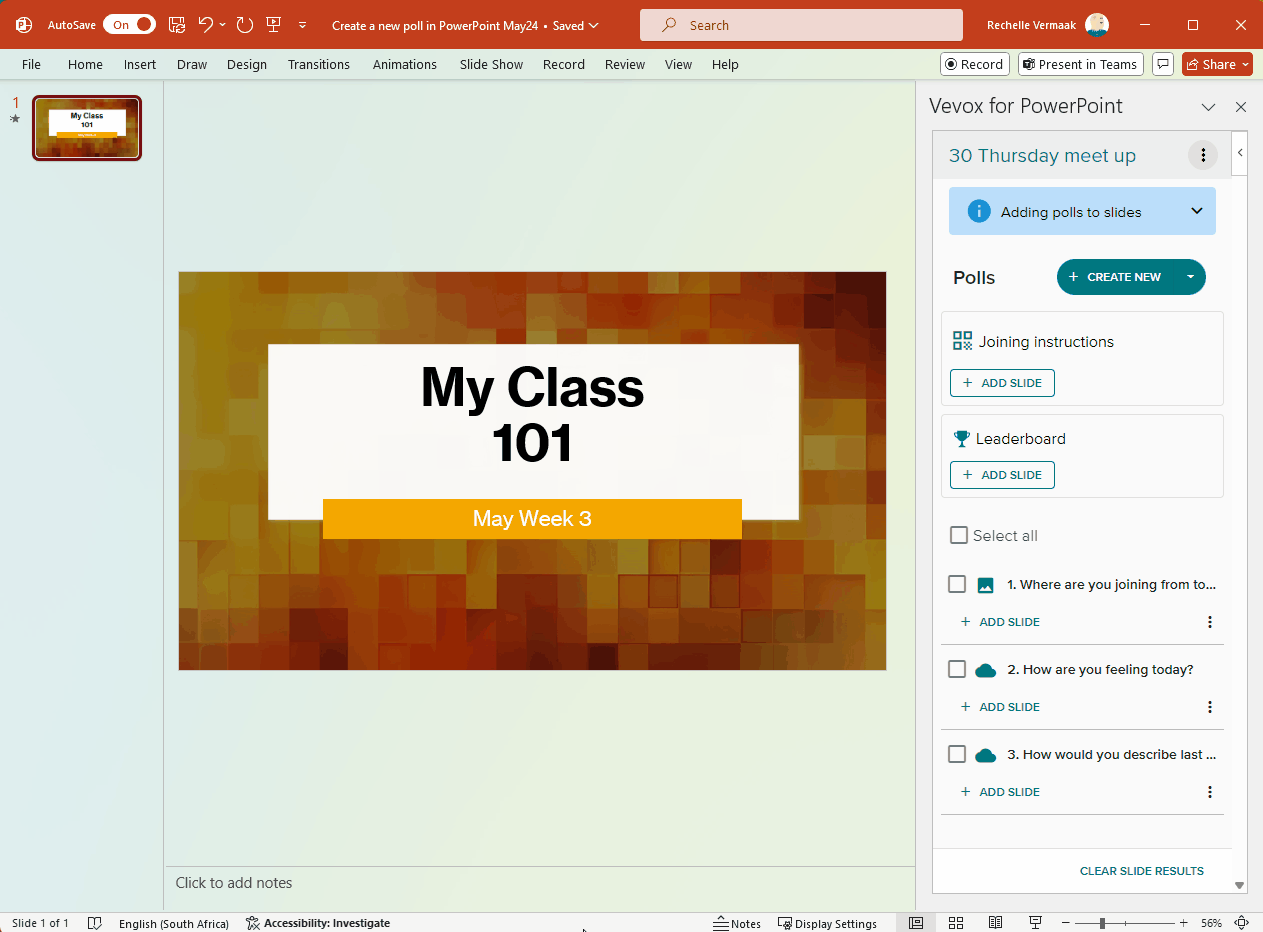This screenshot has height=932, width=1263.
Task: Open Present in Teams
Action: pyautogui.click(x=1080, y=63)
